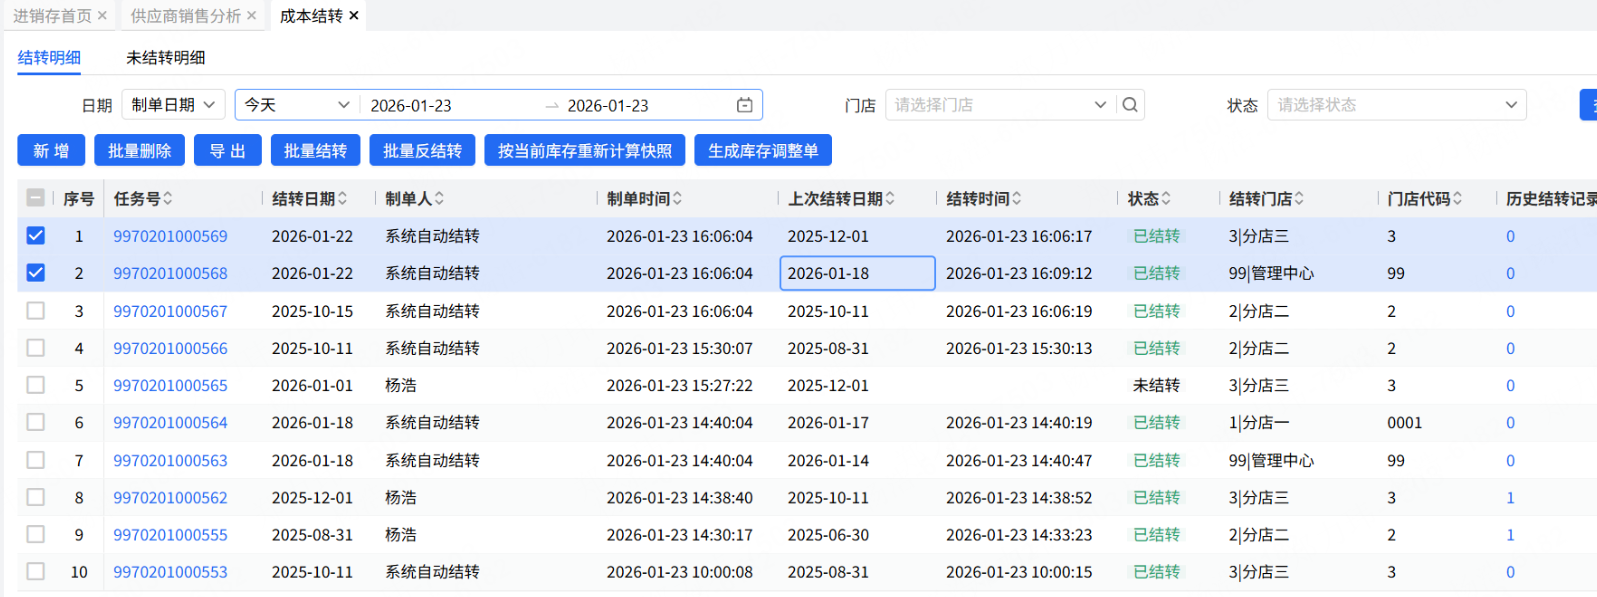Click store code cell 0001
Viewport: 1597px width, 597px height.
[1404, 422]
